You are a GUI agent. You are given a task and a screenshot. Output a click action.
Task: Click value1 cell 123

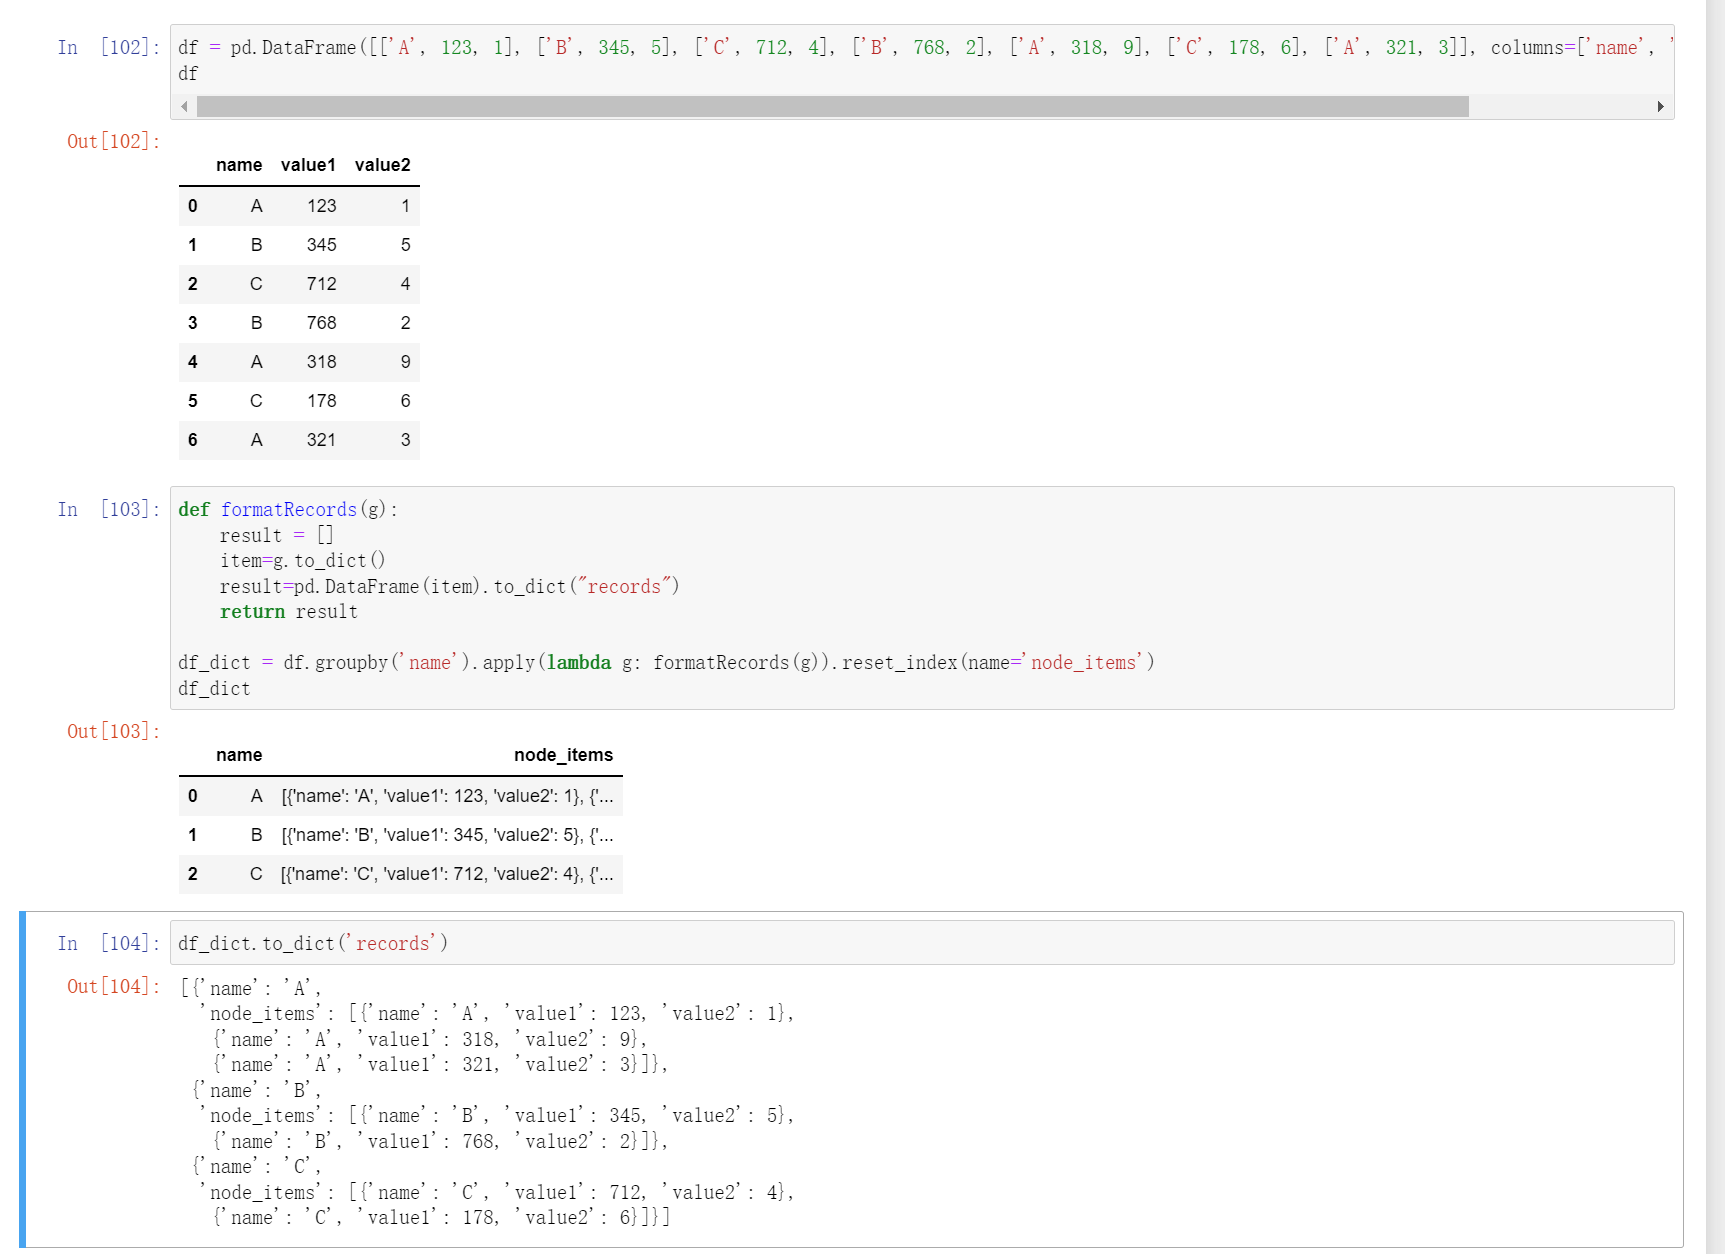point(321,206)
